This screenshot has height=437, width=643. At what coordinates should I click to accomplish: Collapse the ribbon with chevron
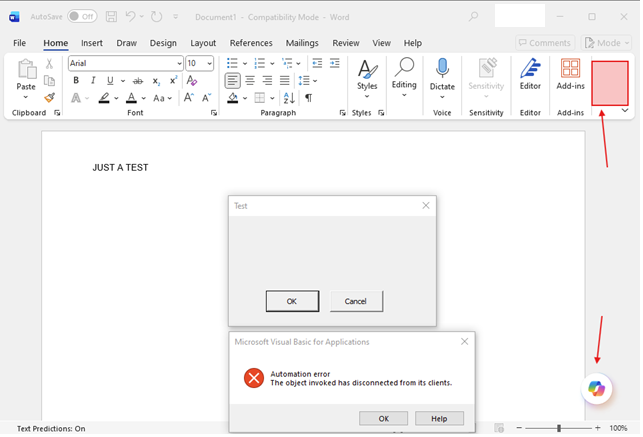[x=625, y=111]
